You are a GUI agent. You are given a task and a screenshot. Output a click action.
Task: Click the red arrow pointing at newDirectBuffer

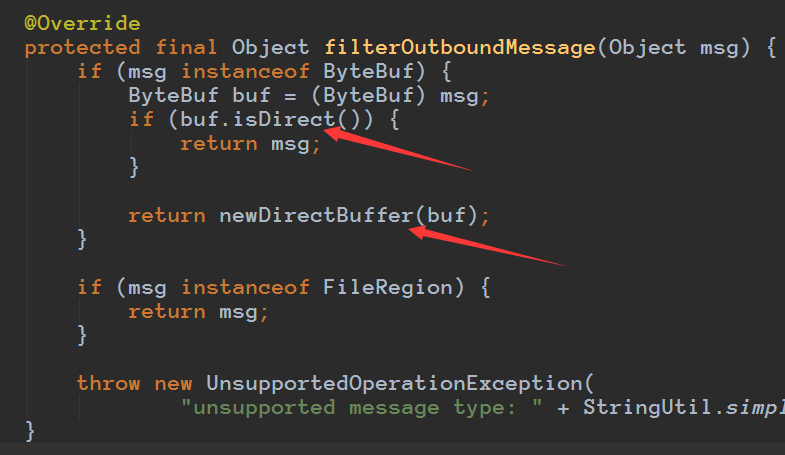pos(490,248)
